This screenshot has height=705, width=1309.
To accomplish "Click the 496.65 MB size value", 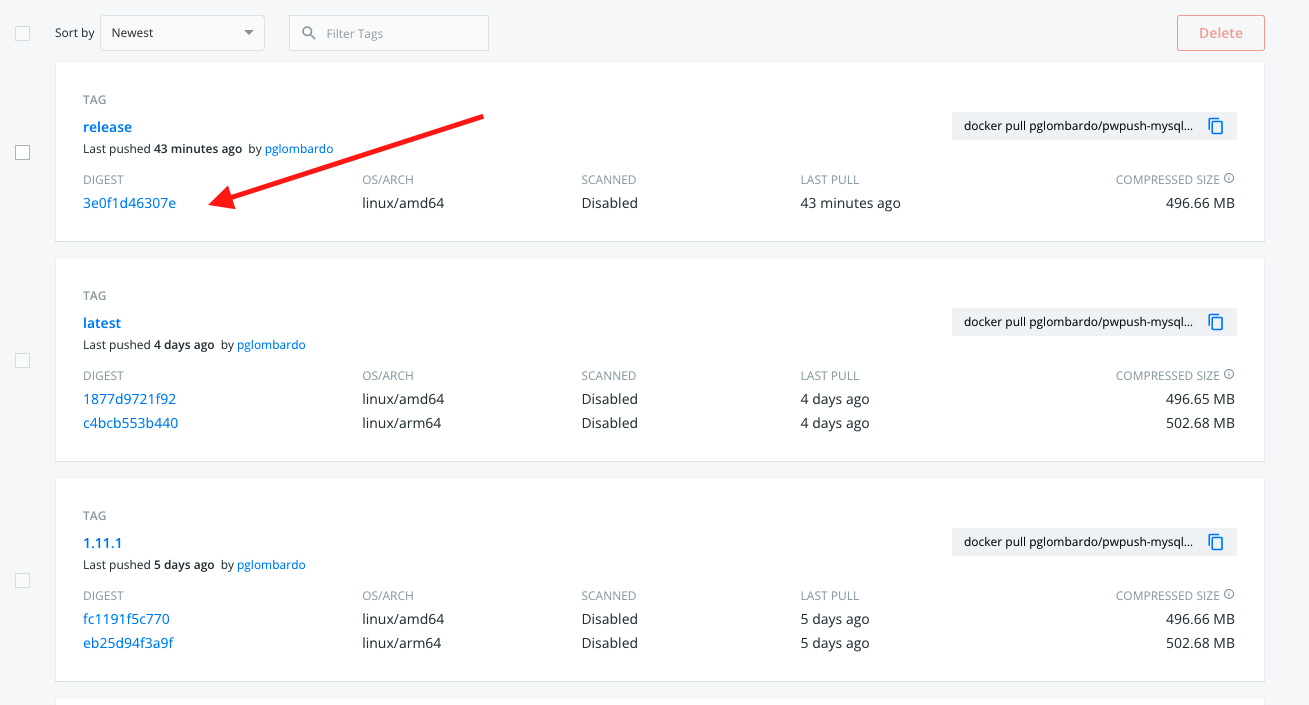I will pos(1200,399).
